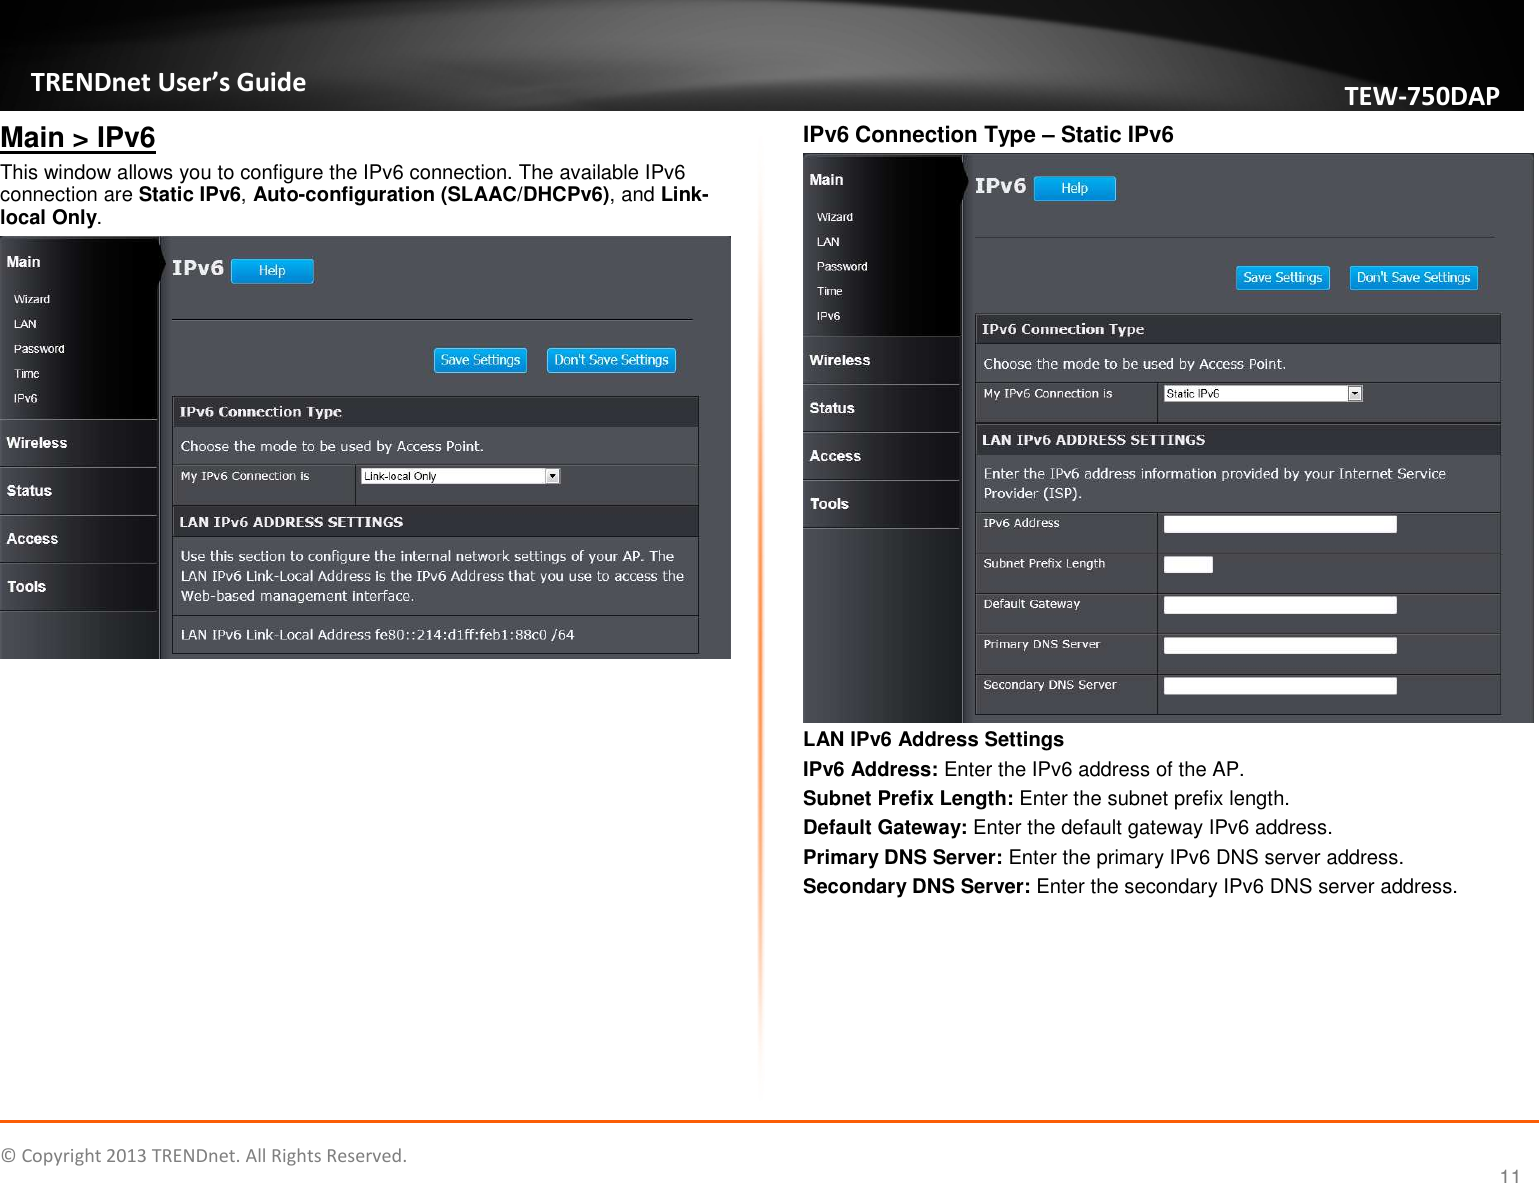This screenshot has width=1539, height=1183.
Task: Click the Primary DNS Server input field
Action: (x=1280, y=646)
